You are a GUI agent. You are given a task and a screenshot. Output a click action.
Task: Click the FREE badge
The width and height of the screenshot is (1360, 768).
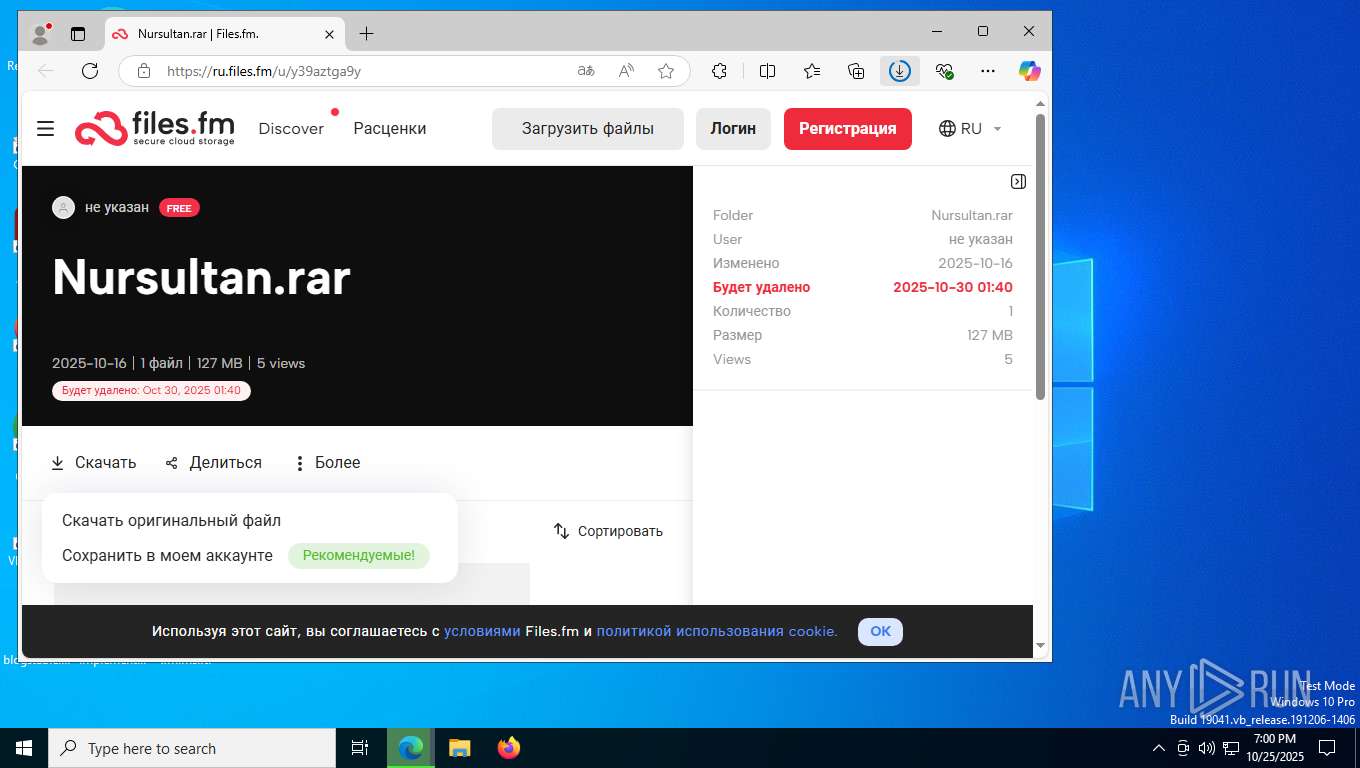coord(179,208)
